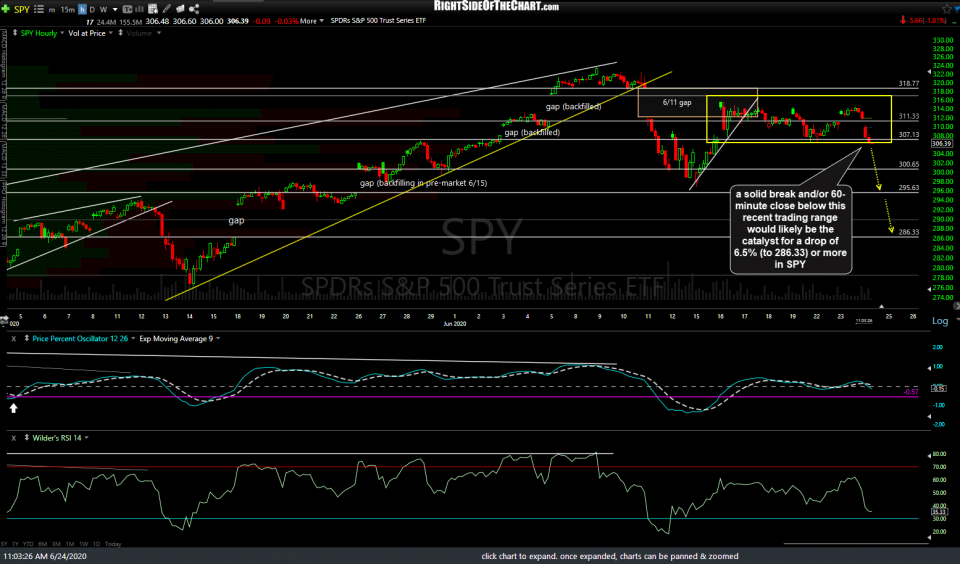
Task: Click the timestamp 11:03:26 AM 6/24/2020
Action: click(x=45, y=557)
